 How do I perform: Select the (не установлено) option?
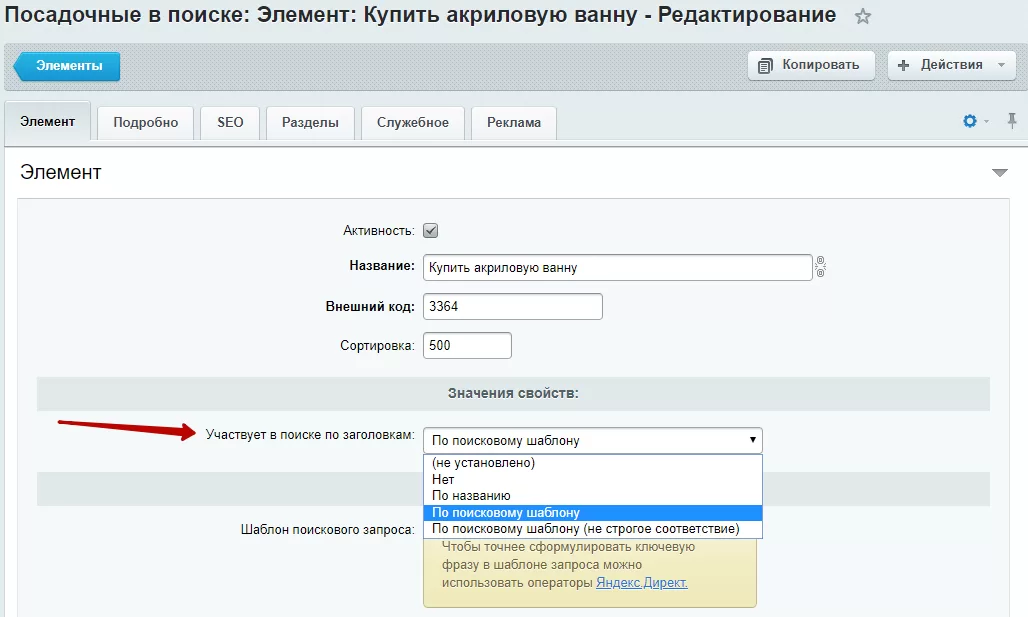[x=593, y=463]
